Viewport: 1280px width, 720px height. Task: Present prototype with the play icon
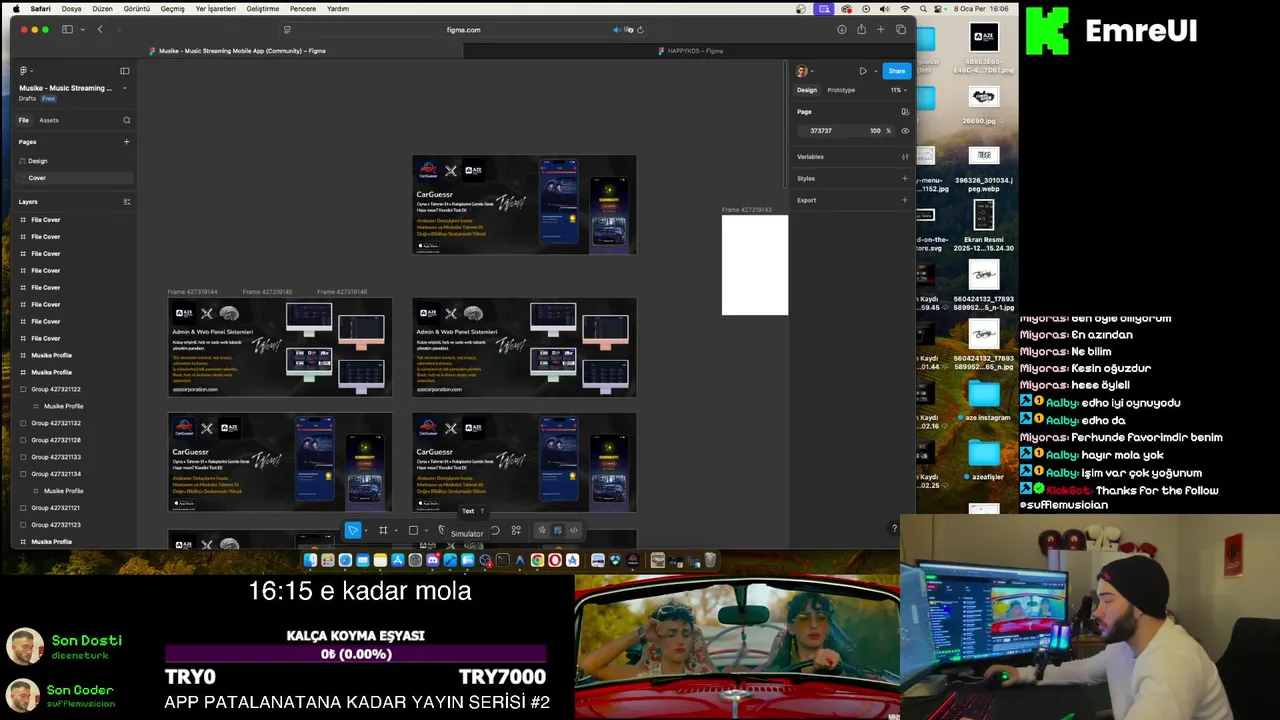point(863,71)
